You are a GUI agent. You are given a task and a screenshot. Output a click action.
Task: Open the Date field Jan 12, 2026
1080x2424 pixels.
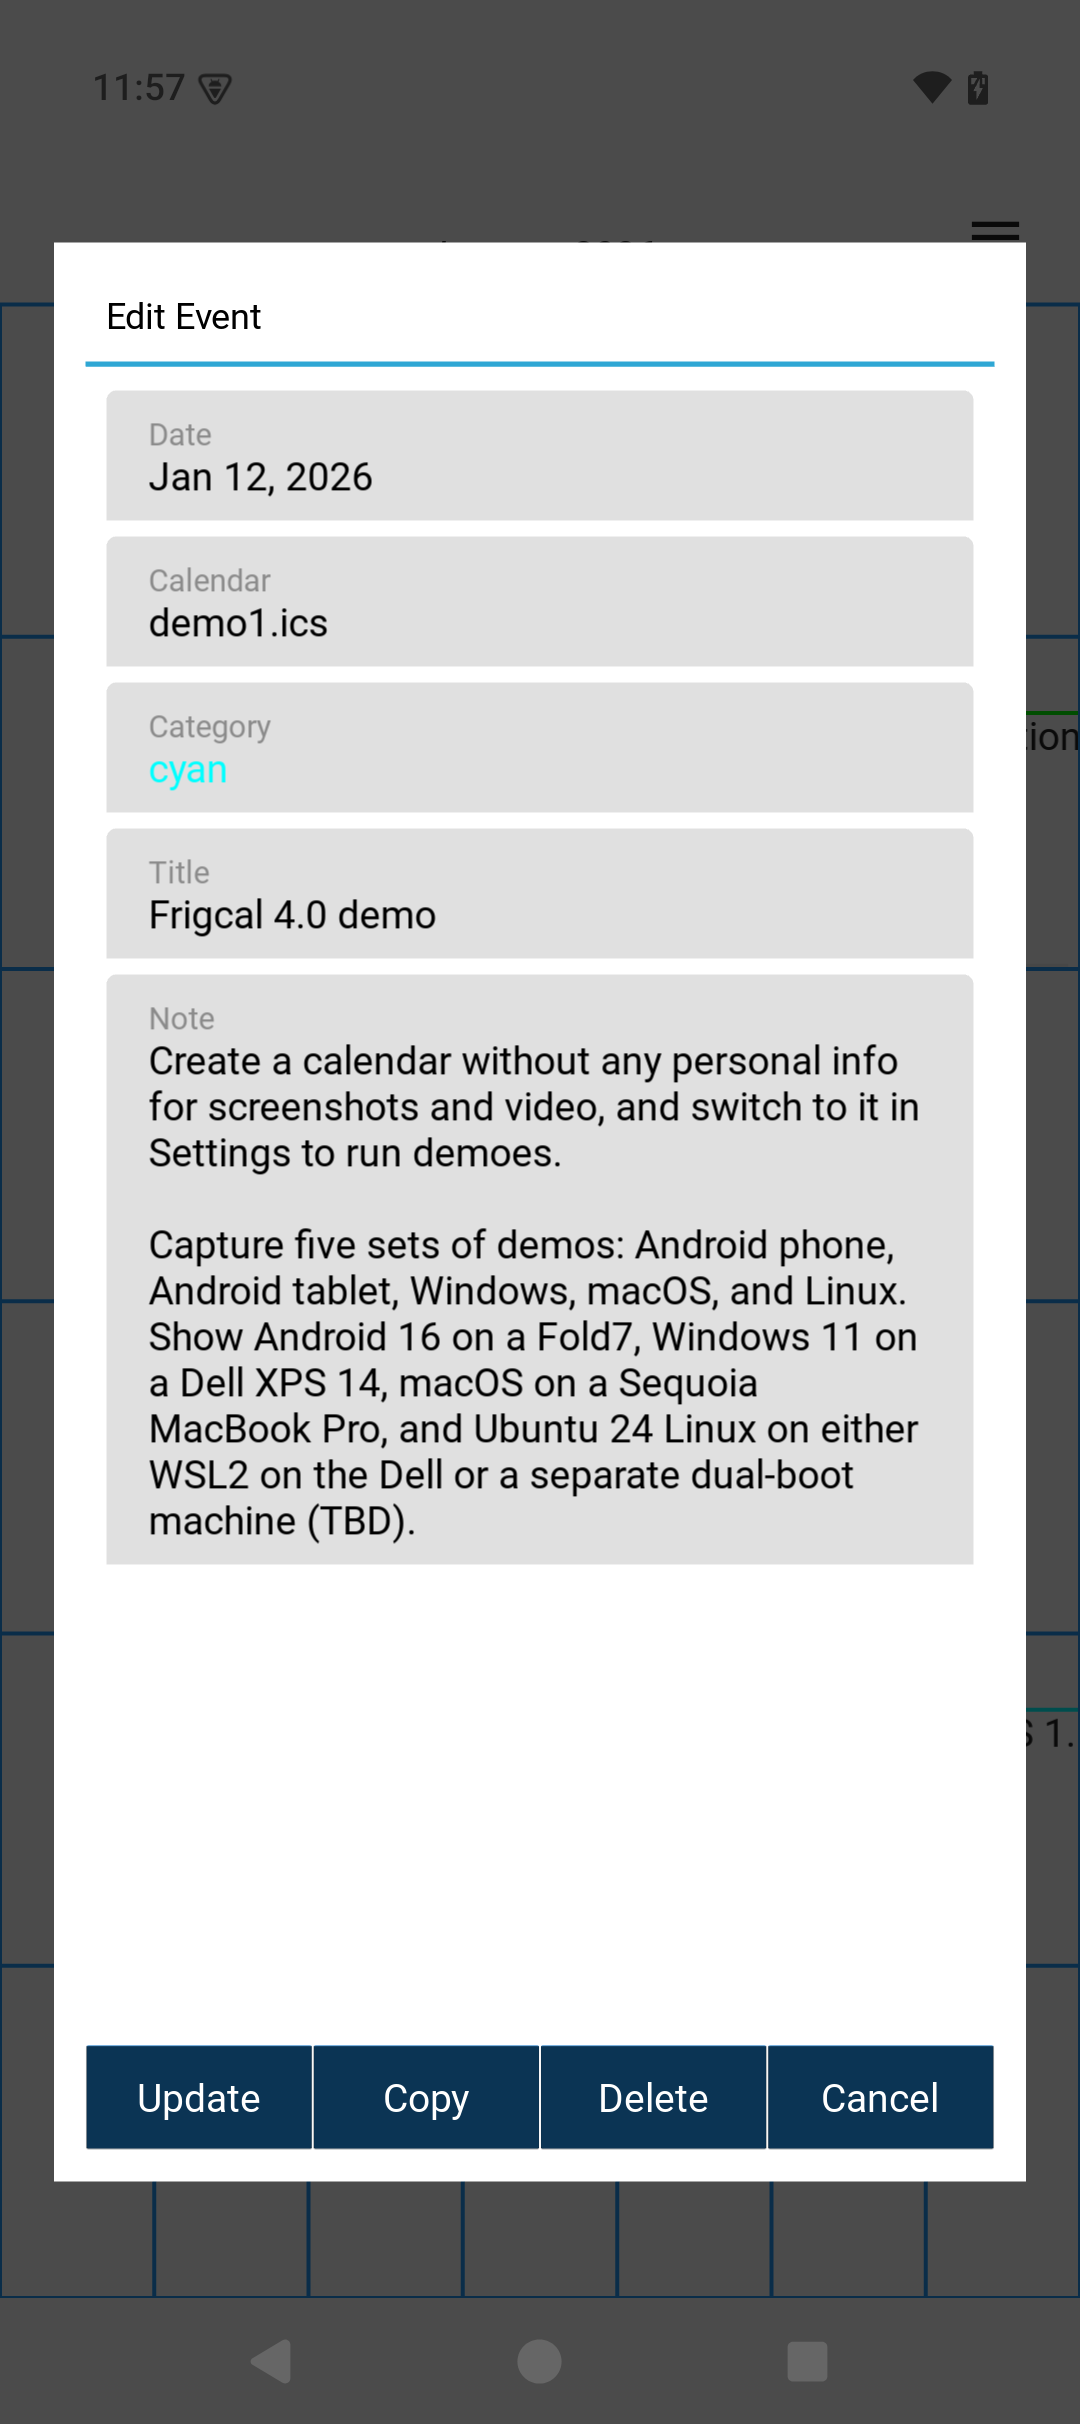point(540,456)
